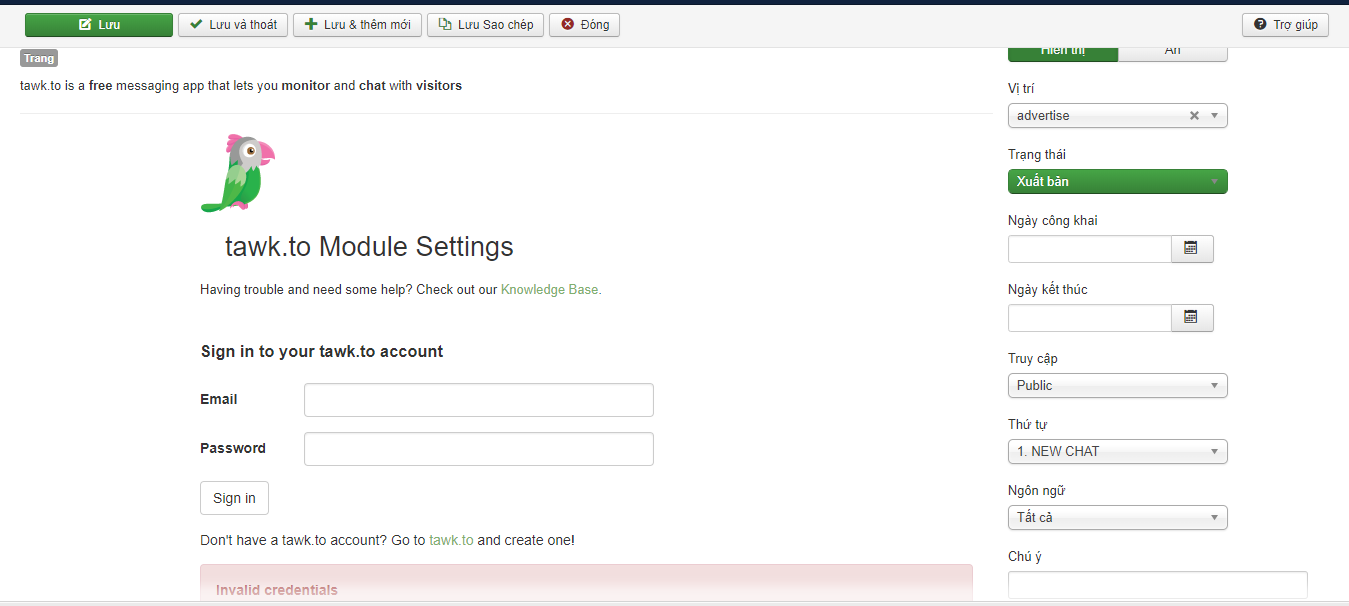Open calendar for Ngày công khai
This screenshot has height=606, width=1349.
coord(1192,249)
